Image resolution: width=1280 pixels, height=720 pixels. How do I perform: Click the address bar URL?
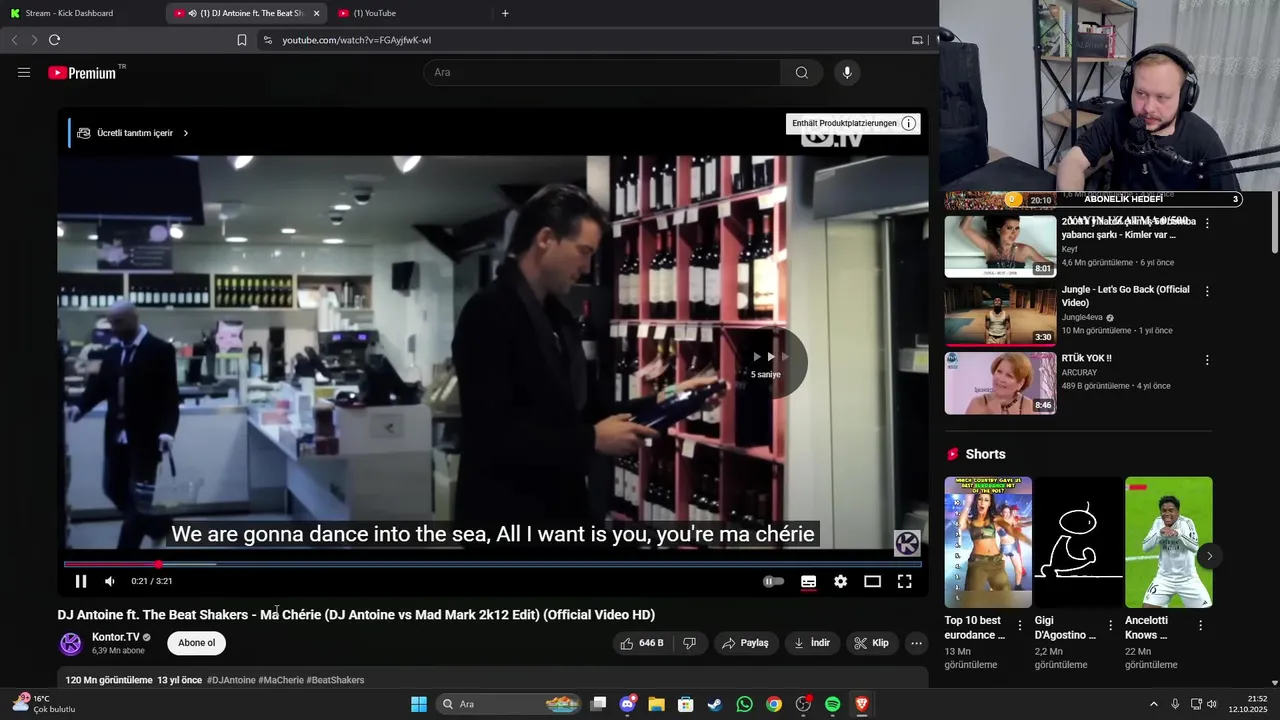tap(357, 40)
